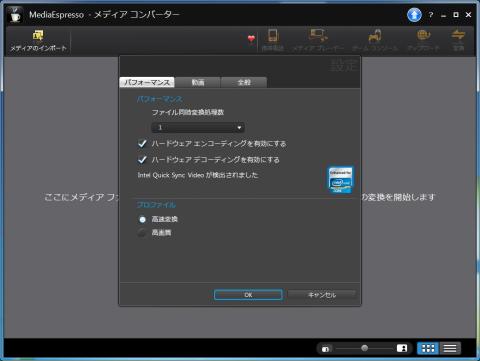Open the パフォーマンス tab
Screen dimensions: 480x361
(147, 82)
